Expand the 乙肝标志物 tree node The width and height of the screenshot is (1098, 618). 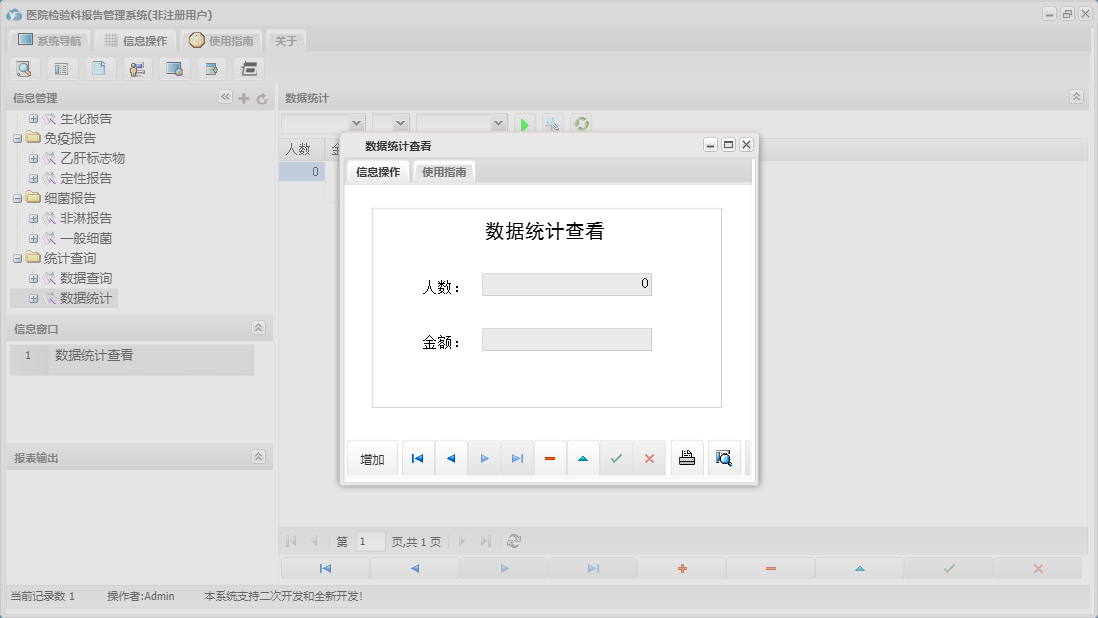click(34, 158)
